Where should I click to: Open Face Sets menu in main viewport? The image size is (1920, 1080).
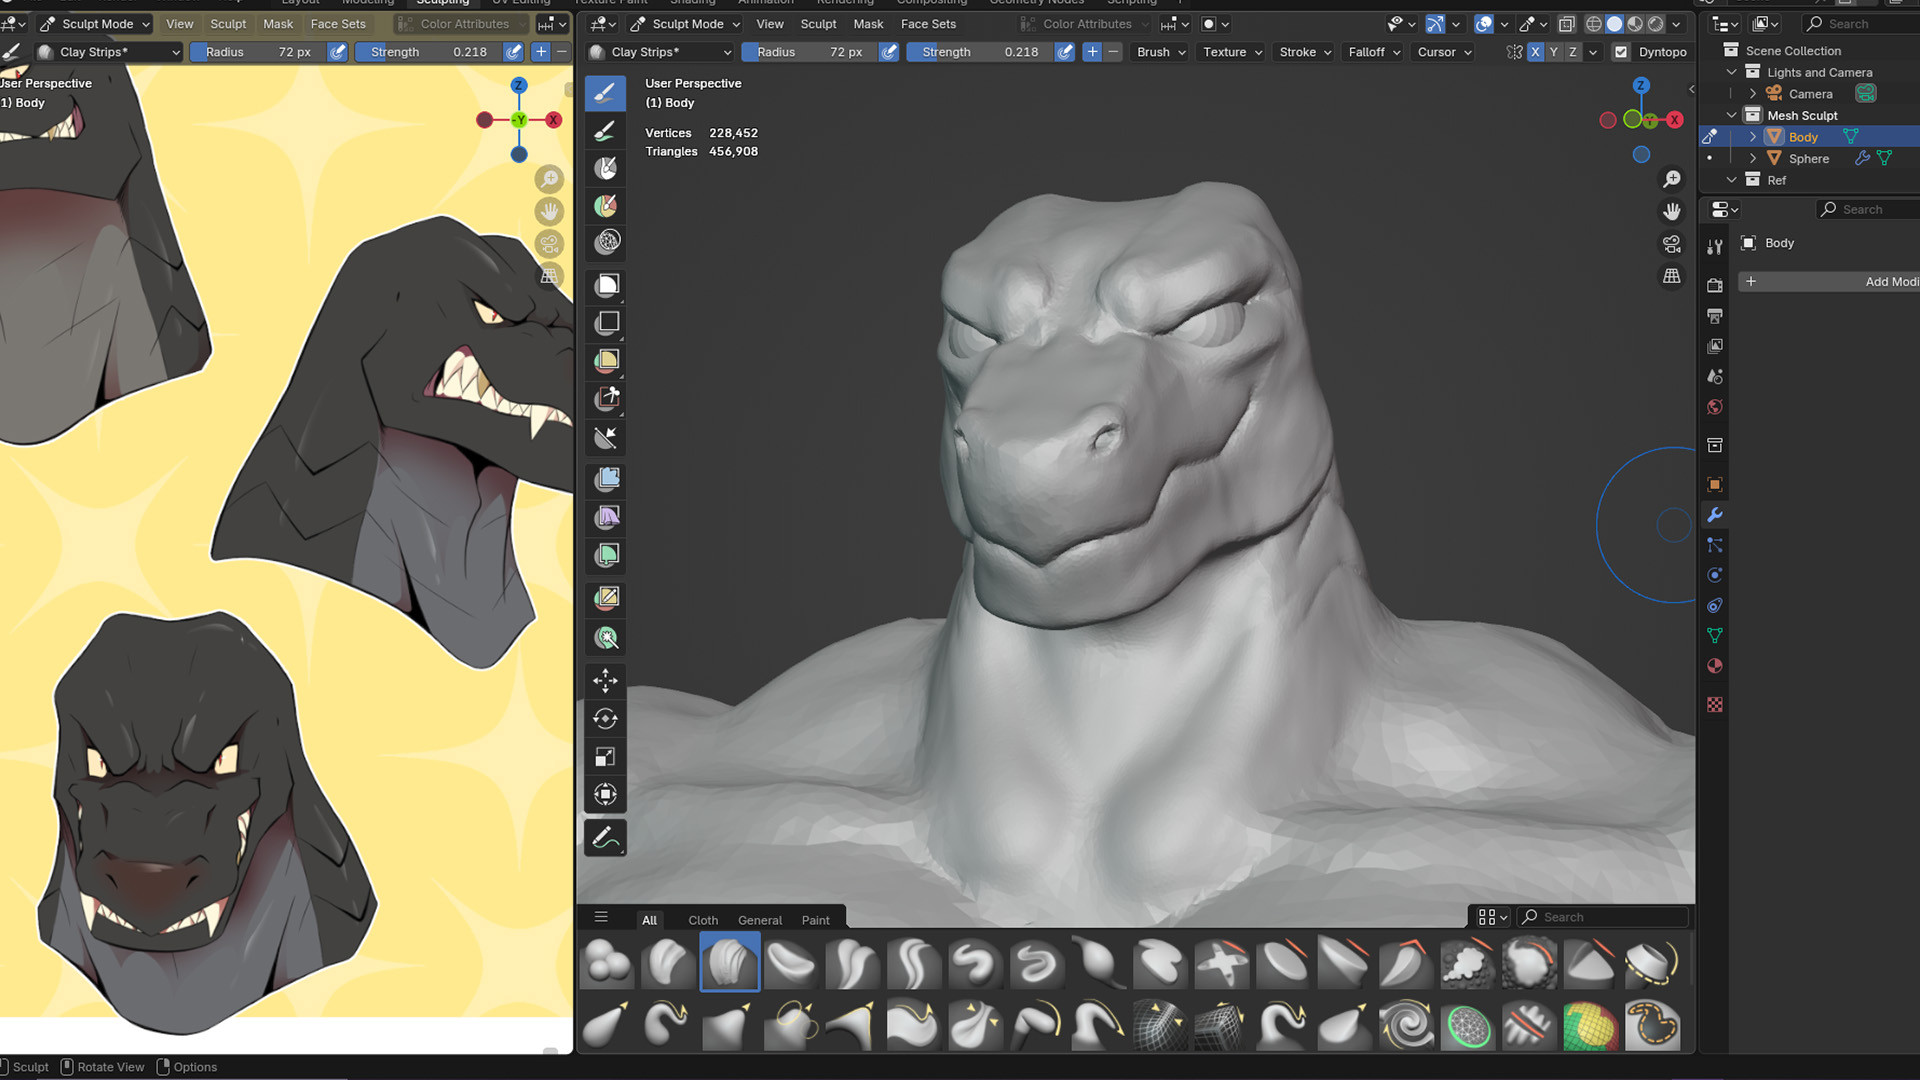coord(928,24)
